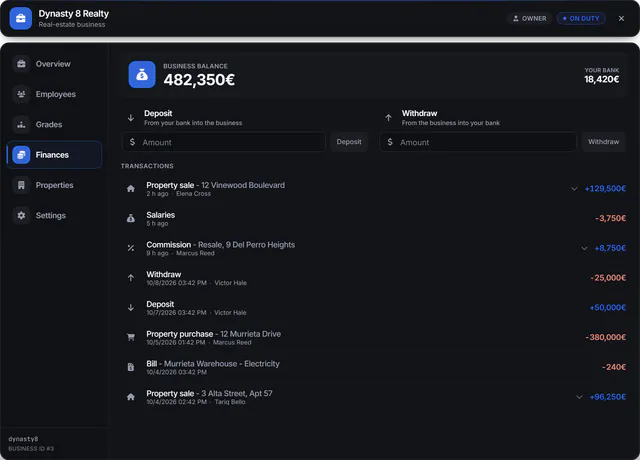Expand the Del Perro Heights commission details
Screen dimensions: 640x460
(x=584, y=248)
